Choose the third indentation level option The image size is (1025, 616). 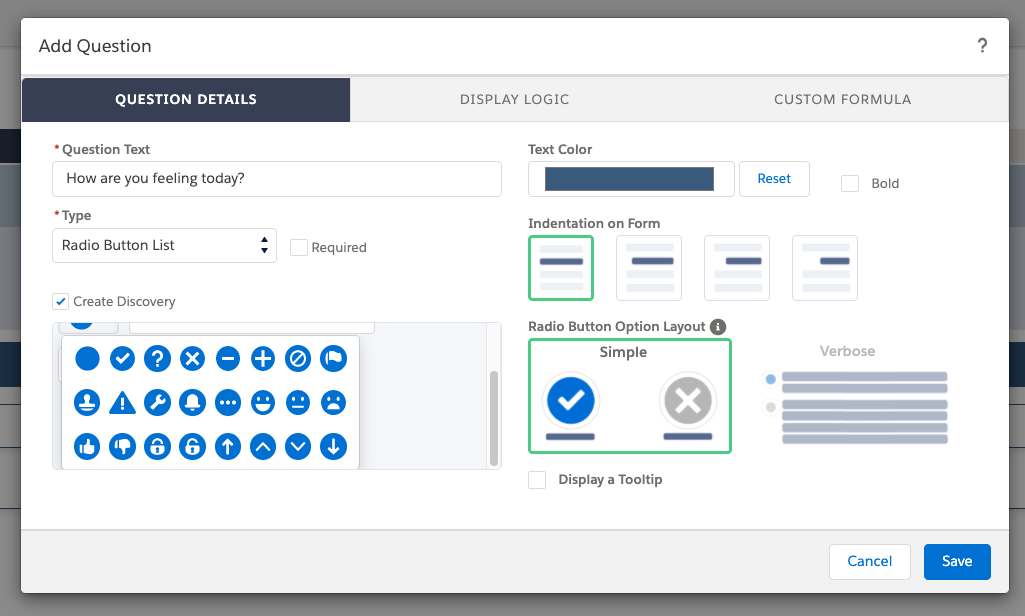(737, 268)
